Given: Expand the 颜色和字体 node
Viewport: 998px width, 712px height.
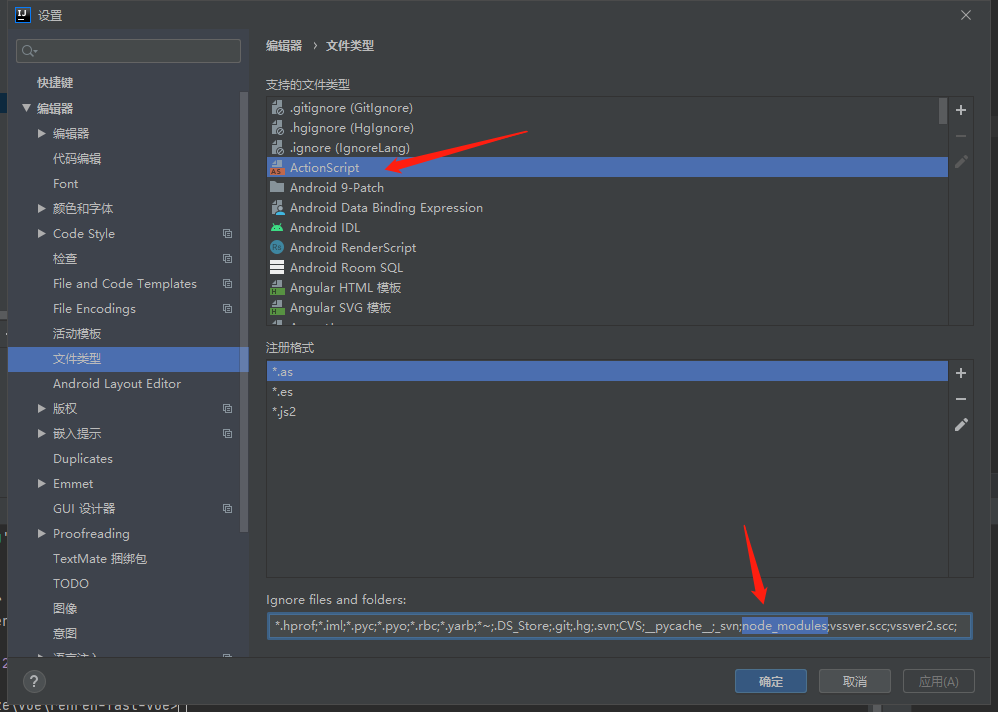Looking at the screenshot, I should coord(41,208).
